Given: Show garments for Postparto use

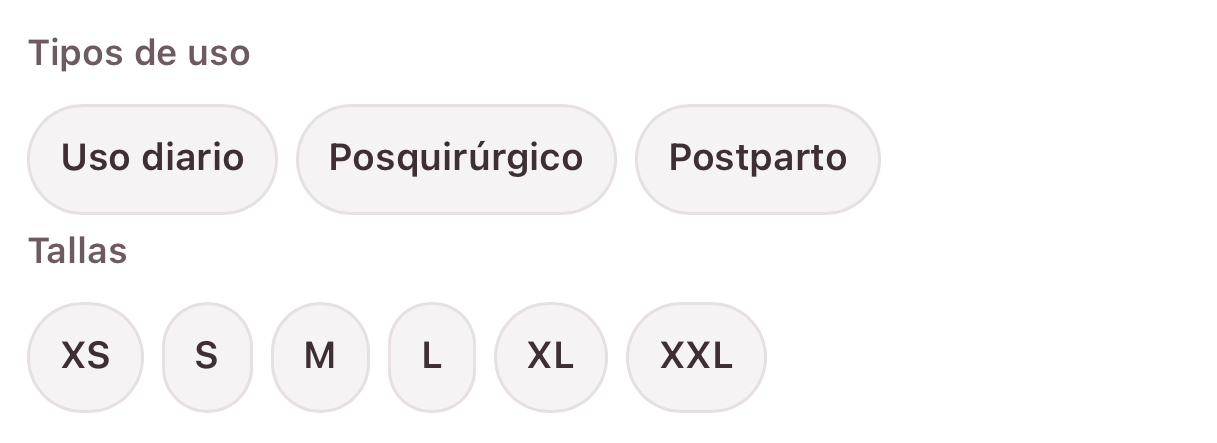Looking at the screenshot, I should 757,158.
